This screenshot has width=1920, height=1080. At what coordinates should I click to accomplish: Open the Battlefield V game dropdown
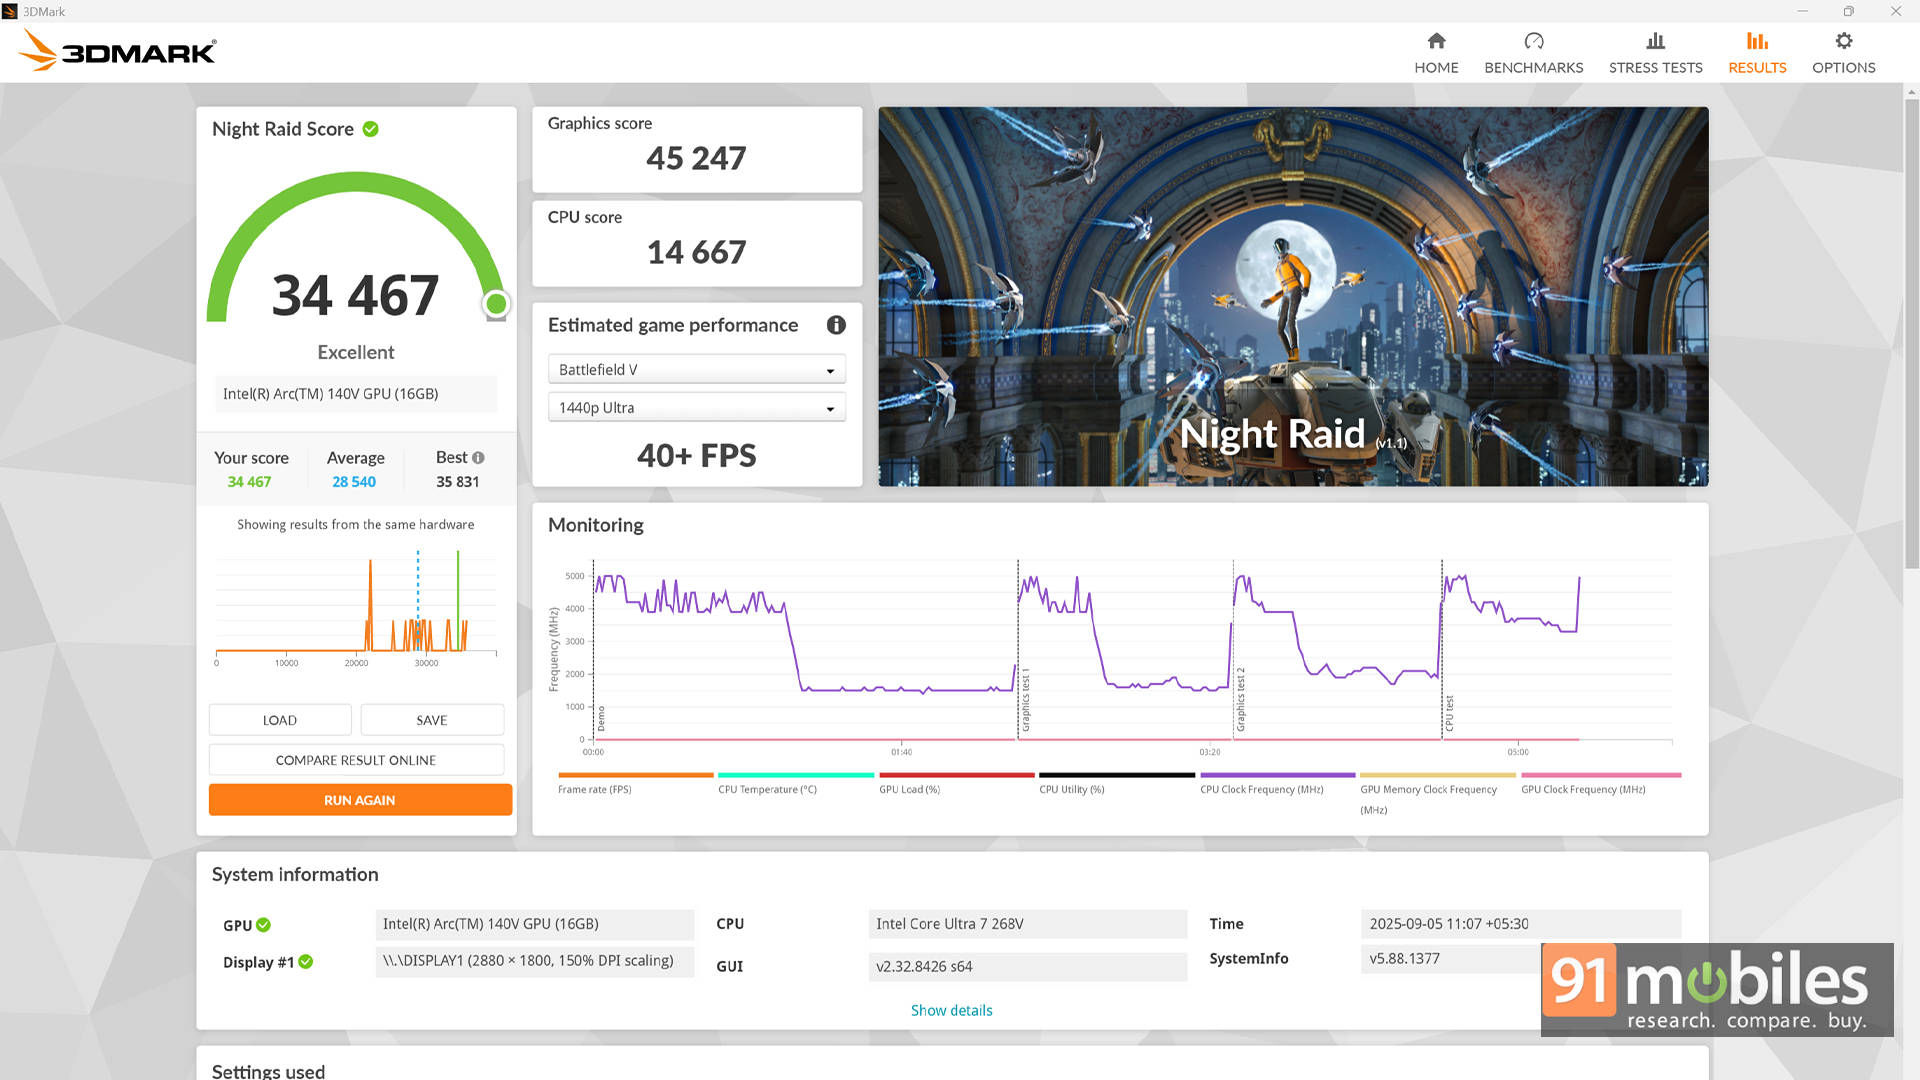pos(696,370)
